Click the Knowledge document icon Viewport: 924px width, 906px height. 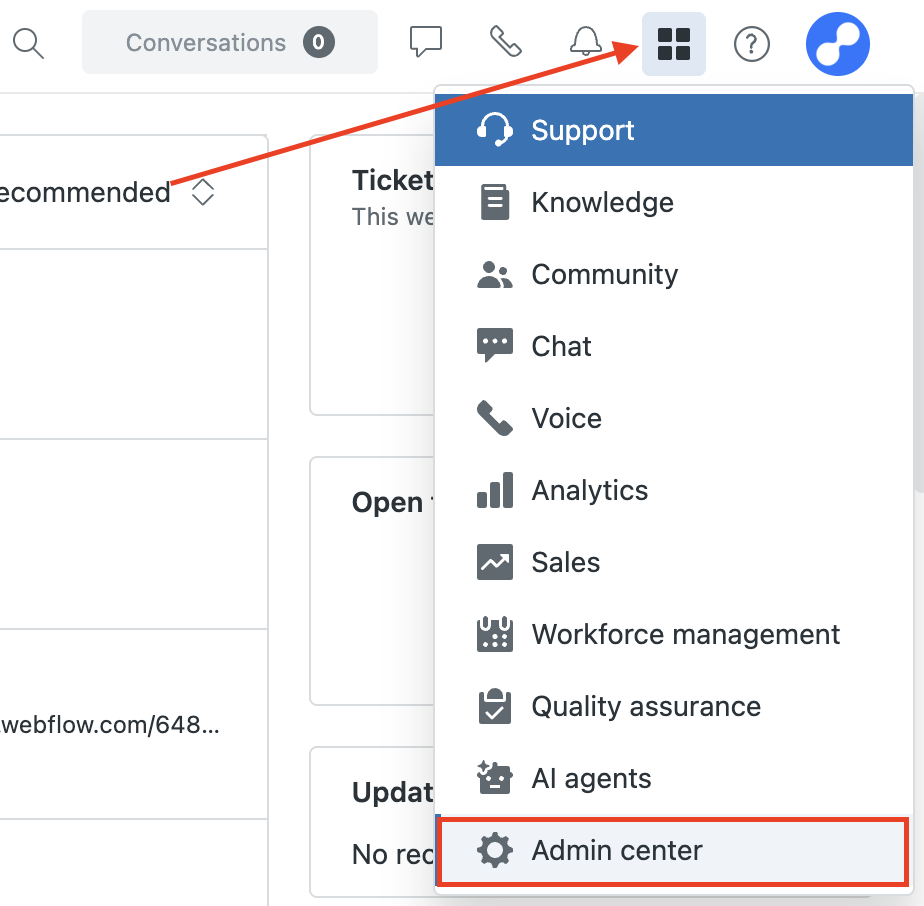tap(494, 202)
